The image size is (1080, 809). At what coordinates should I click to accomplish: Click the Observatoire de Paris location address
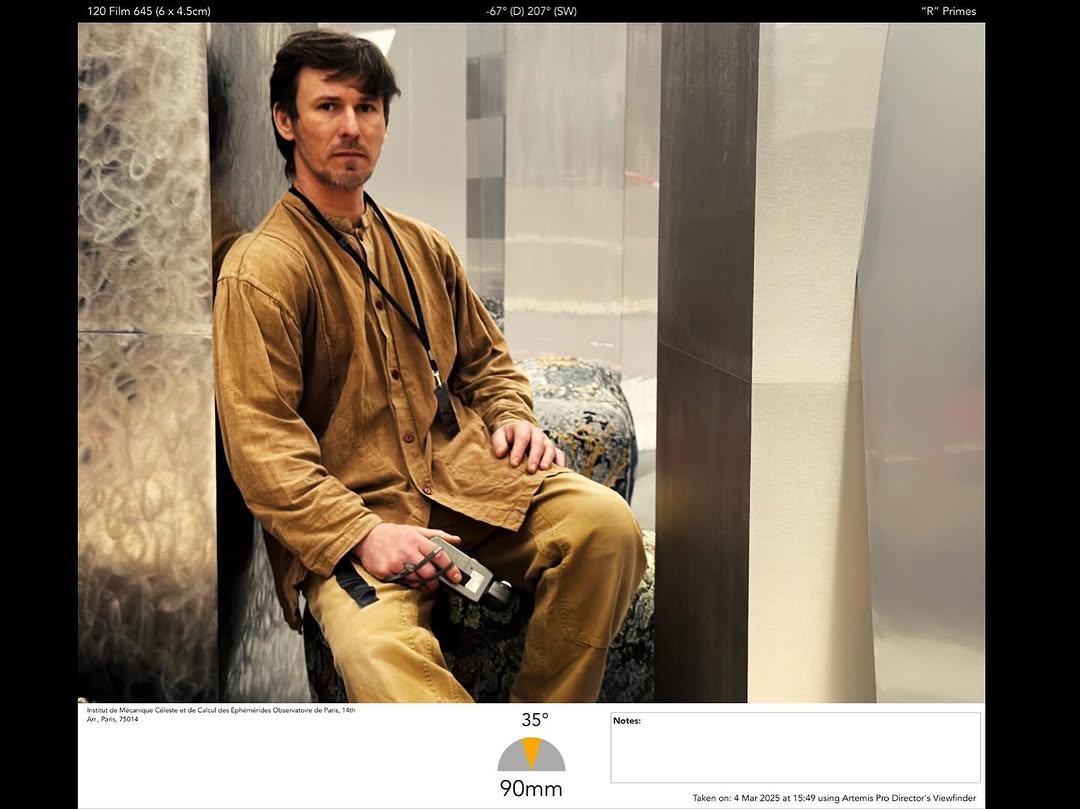point(220,714)
